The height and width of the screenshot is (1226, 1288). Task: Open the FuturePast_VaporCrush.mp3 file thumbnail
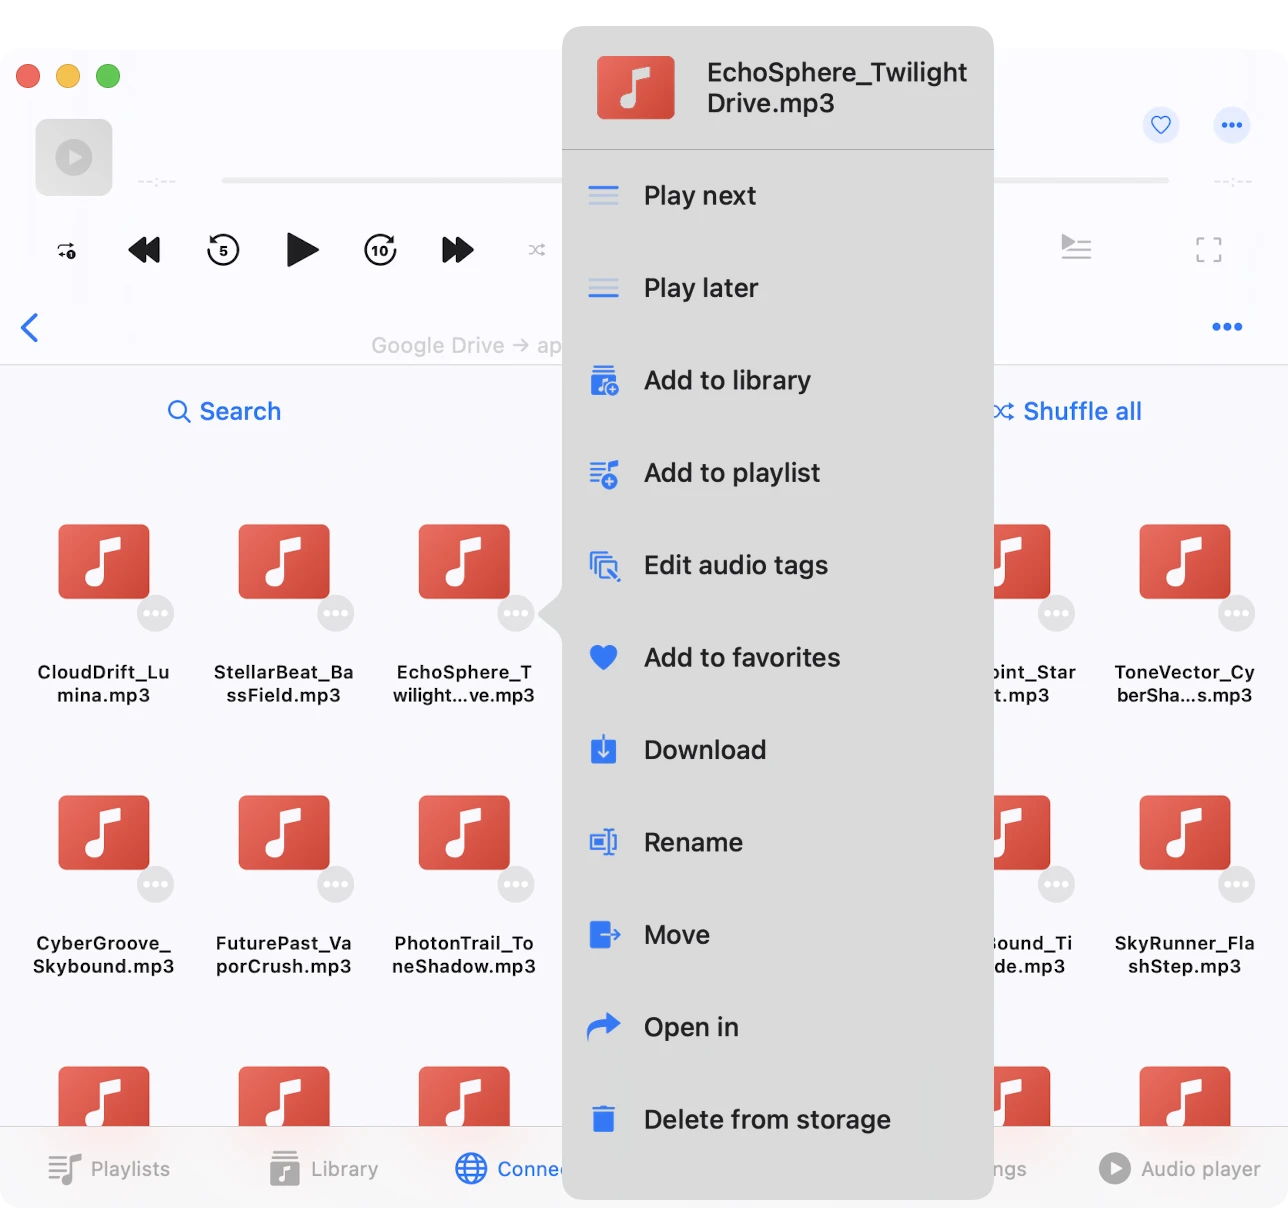(x=284, y=832)
